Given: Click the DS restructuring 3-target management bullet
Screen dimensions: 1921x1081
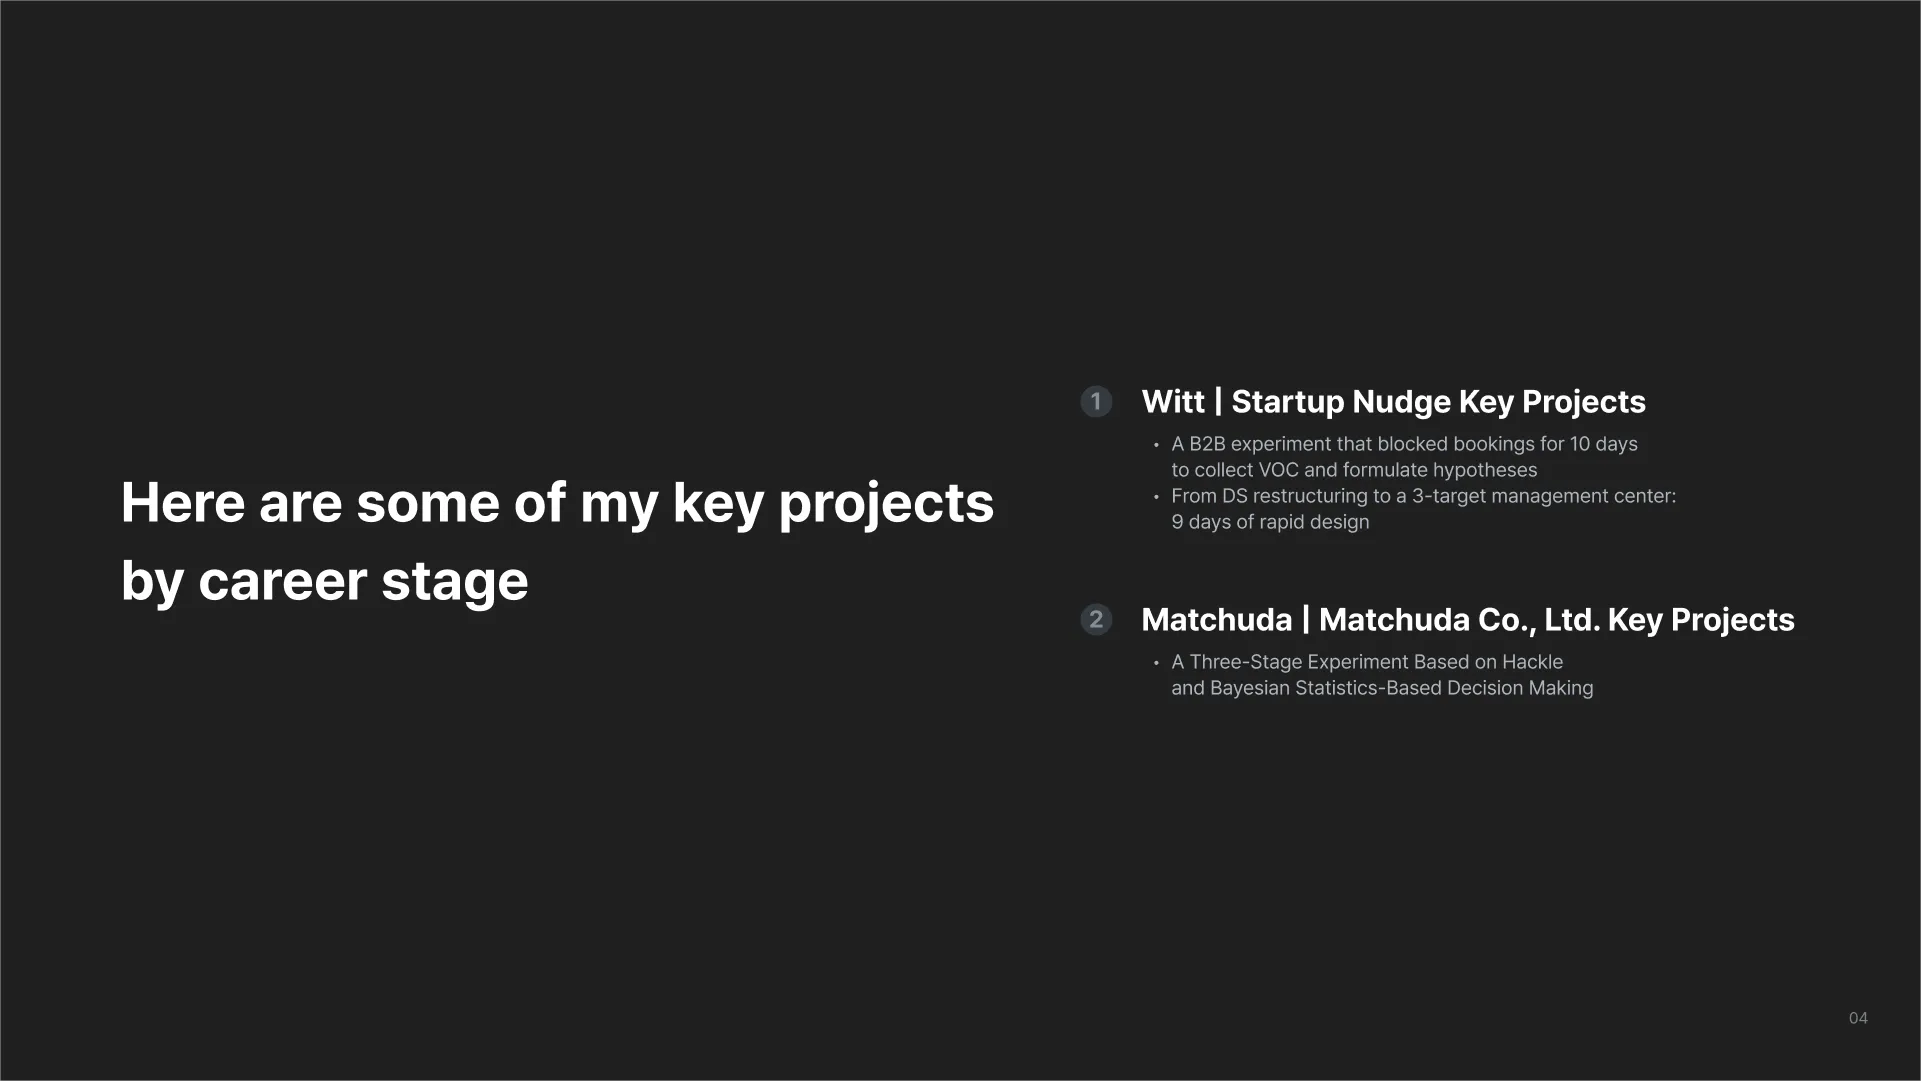Looking at the screenshot, I should point(1423,496).
